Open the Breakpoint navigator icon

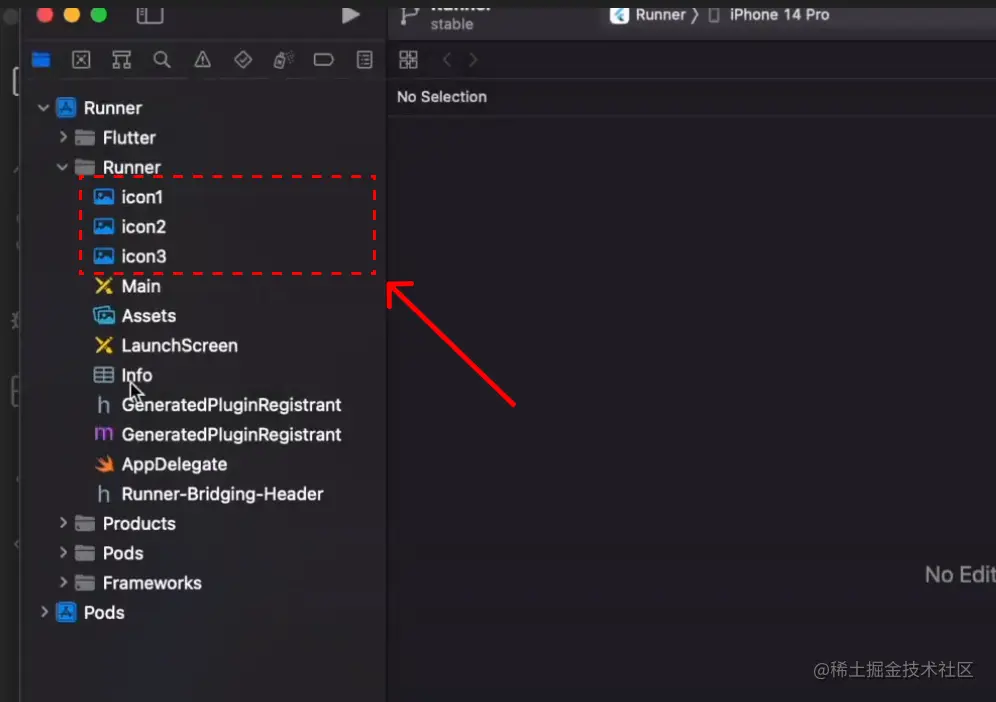coord(324,60)
